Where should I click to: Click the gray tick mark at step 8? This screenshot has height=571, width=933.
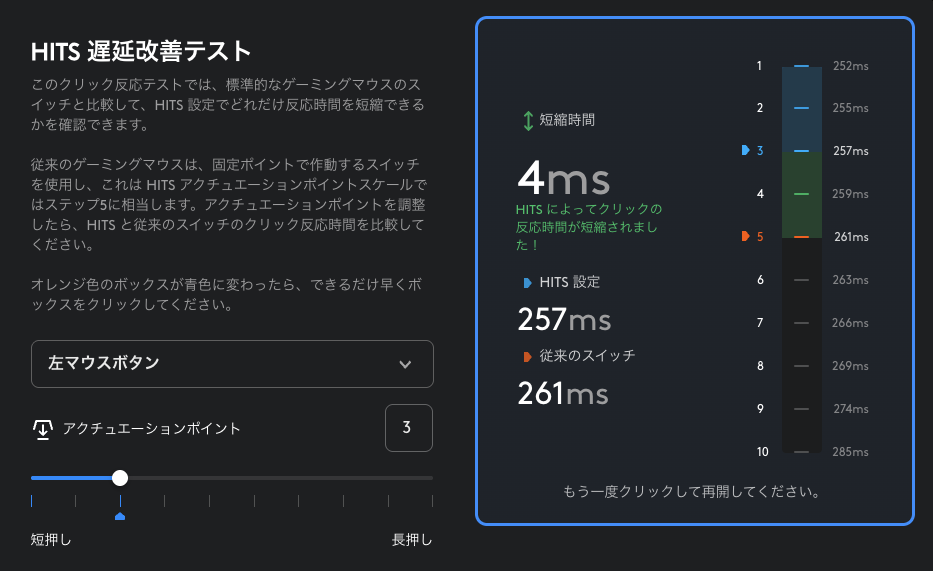coord(801,366)
